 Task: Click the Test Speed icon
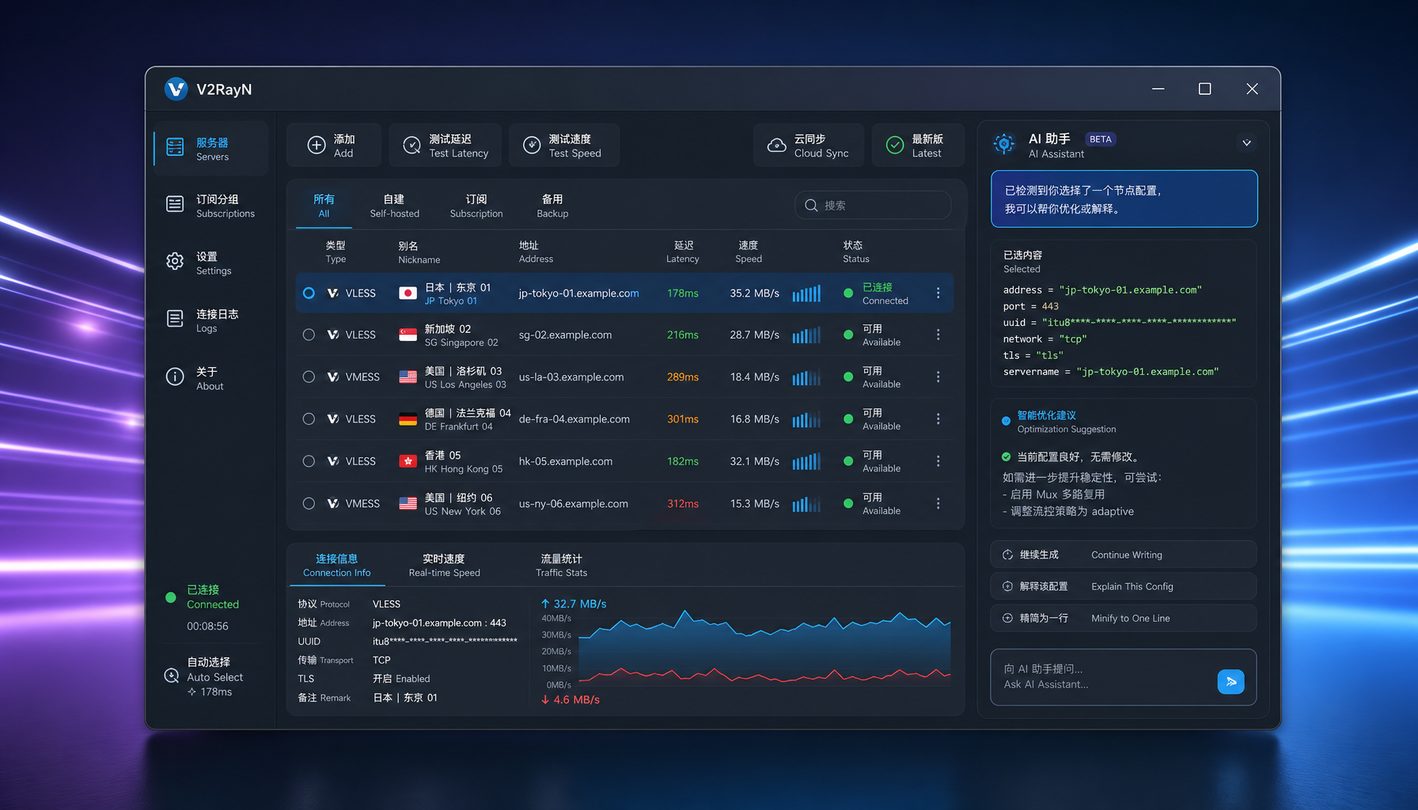pos(532,145)
